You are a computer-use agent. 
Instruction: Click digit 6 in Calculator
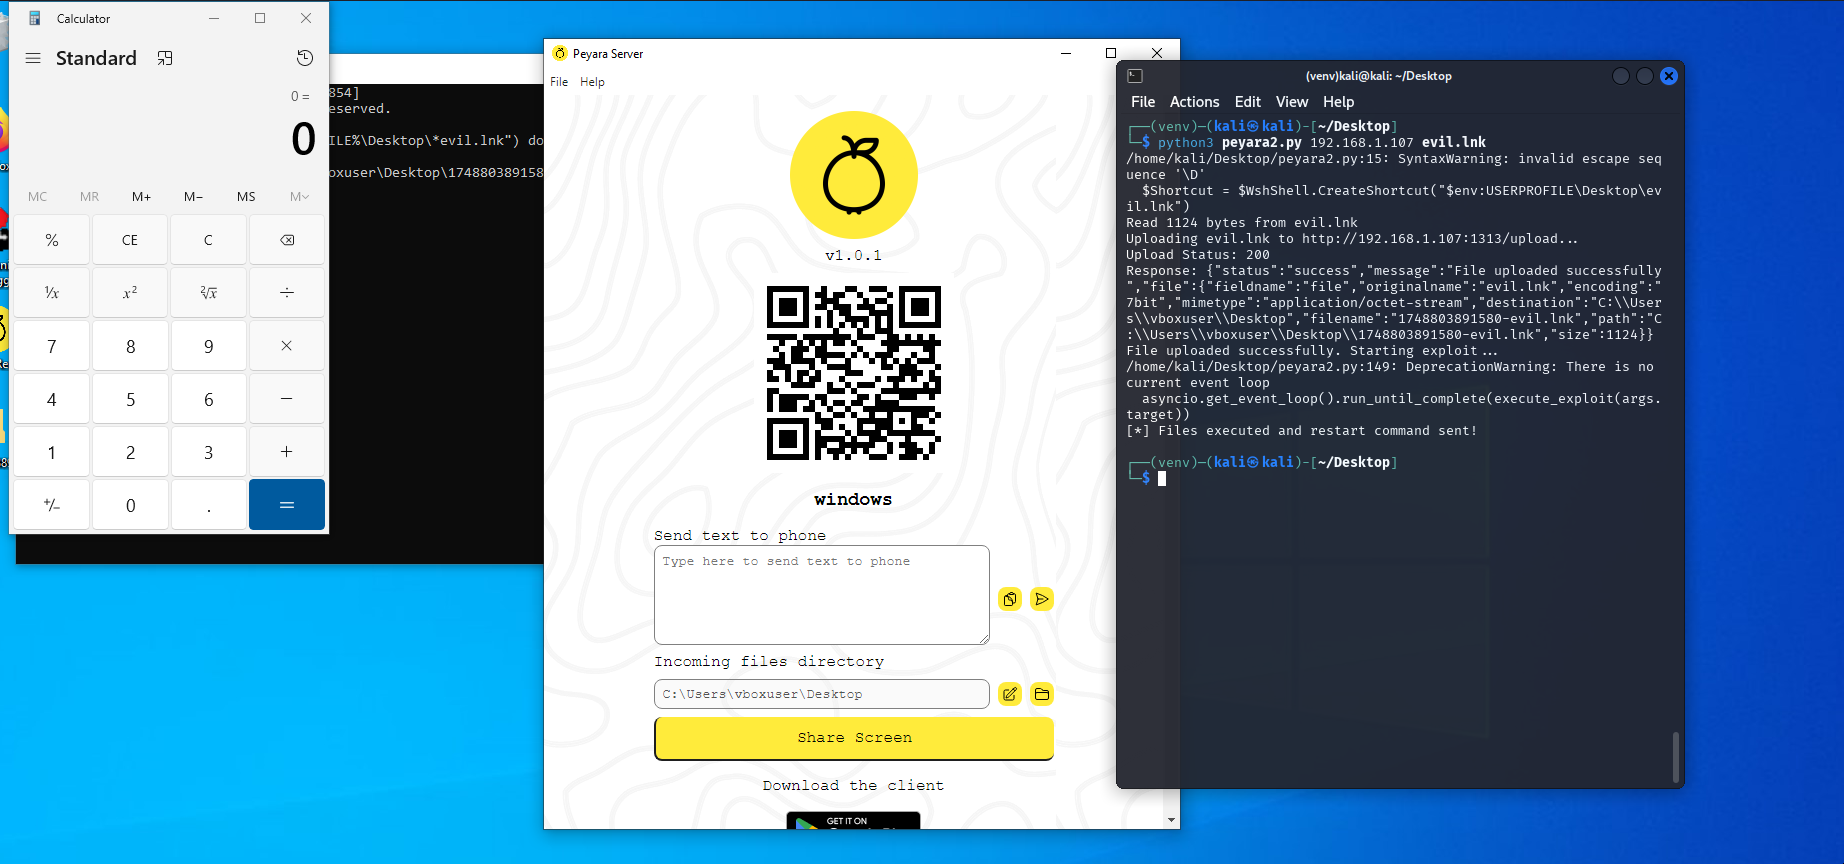208,399
